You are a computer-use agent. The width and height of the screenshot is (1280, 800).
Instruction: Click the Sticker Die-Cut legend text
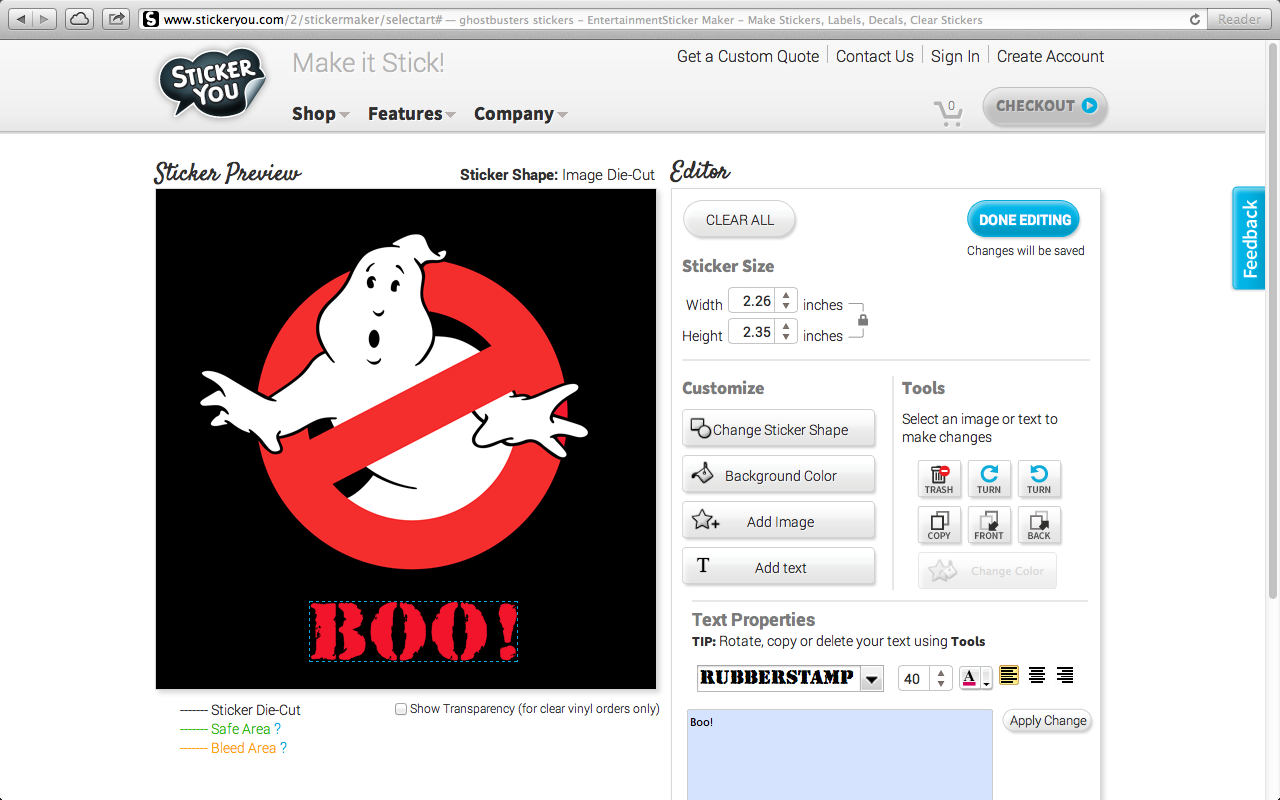pyautogui.click(x=255, y=710)
